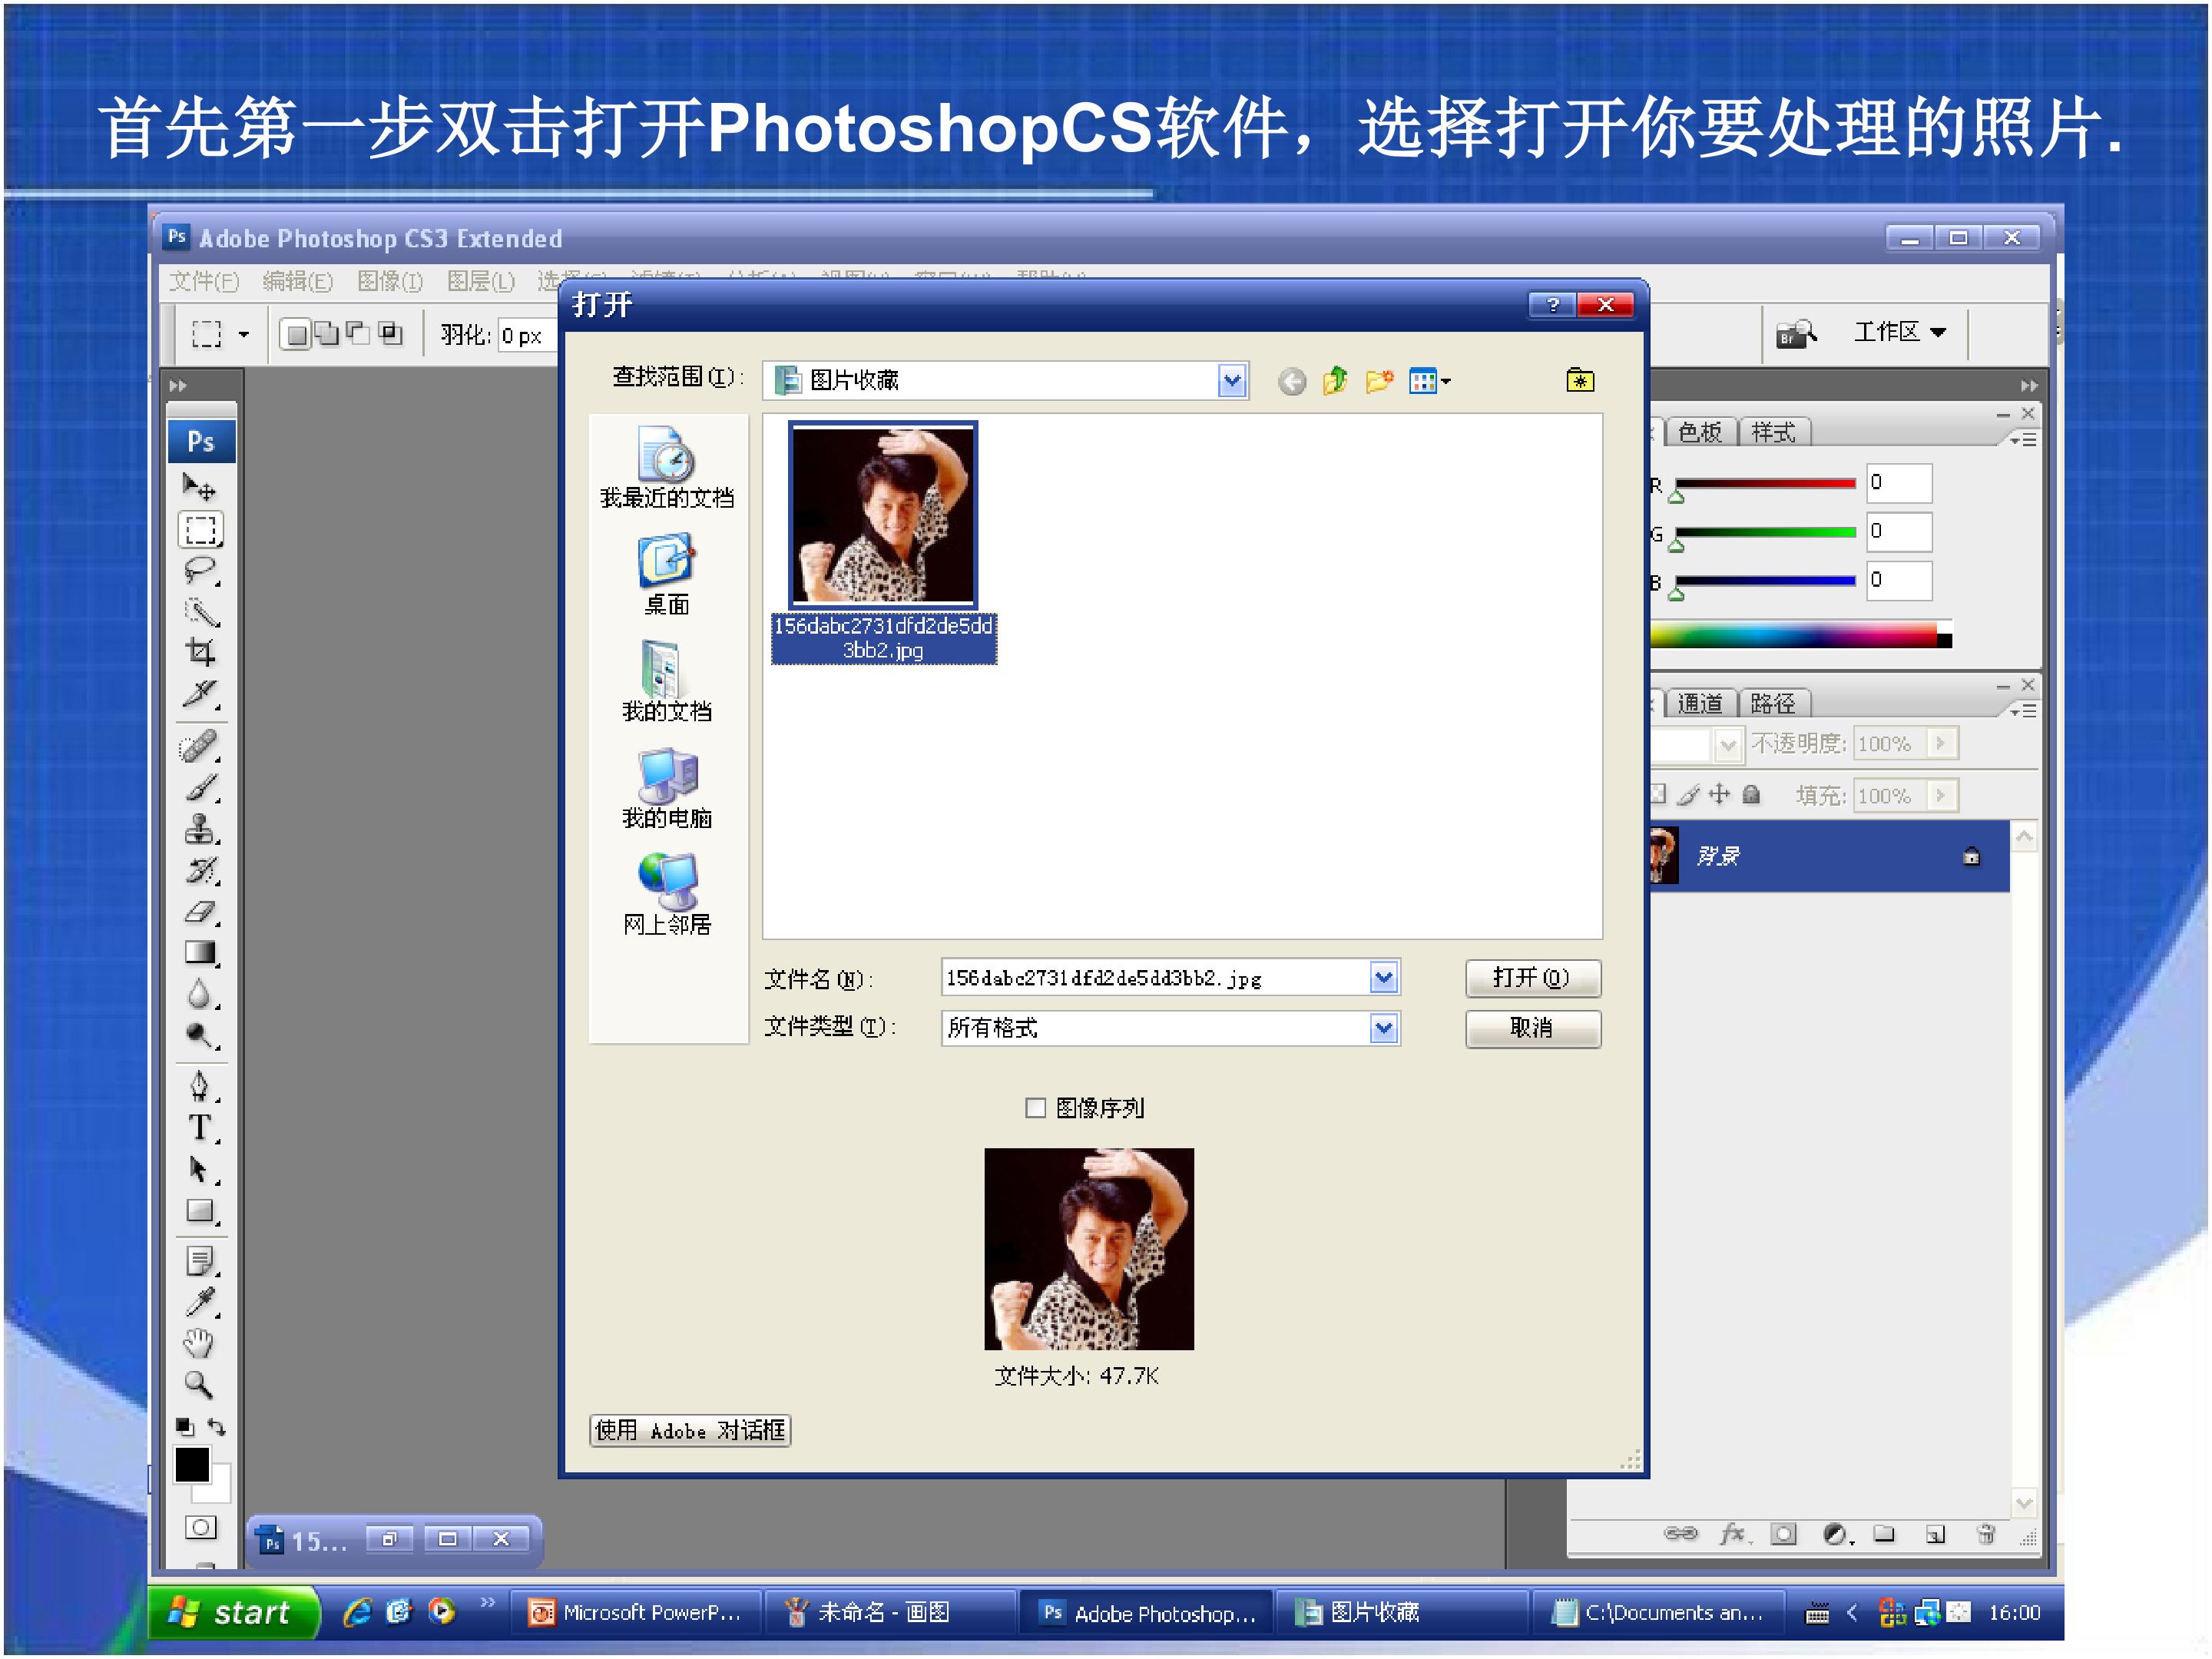Switch to the 通道 tab
The height and width of the screenshot is (1659, 2212).
tap(1700, 704)
